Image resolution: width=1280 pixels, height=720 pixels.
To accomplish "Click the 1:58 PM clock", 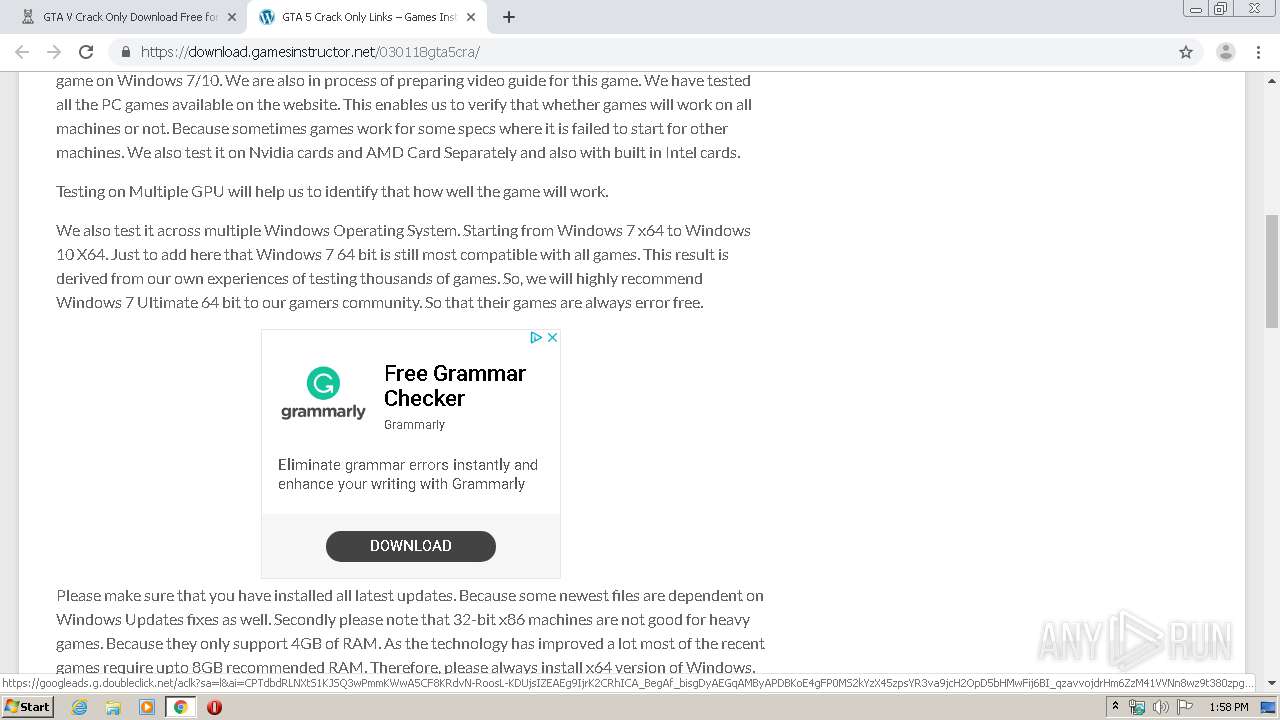I will [1229, 707].
